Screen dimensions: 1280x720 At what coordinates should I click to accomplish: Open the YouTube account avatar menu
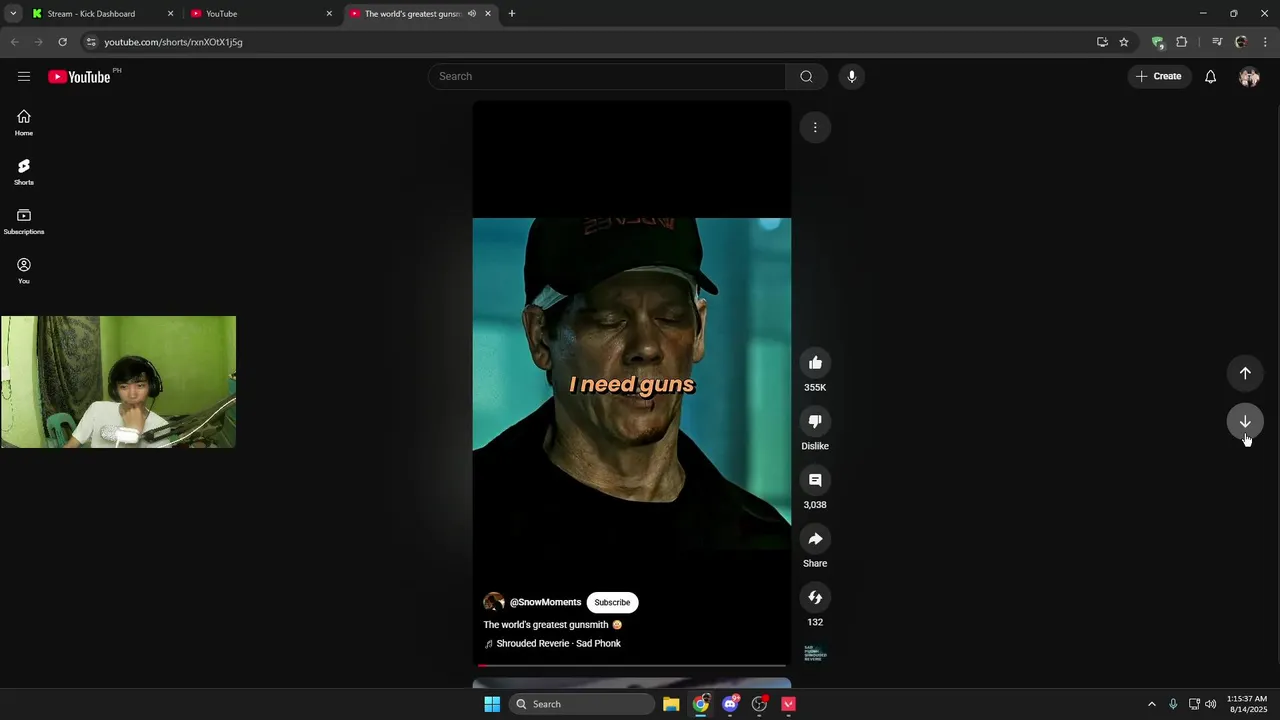pos(1249,76)
